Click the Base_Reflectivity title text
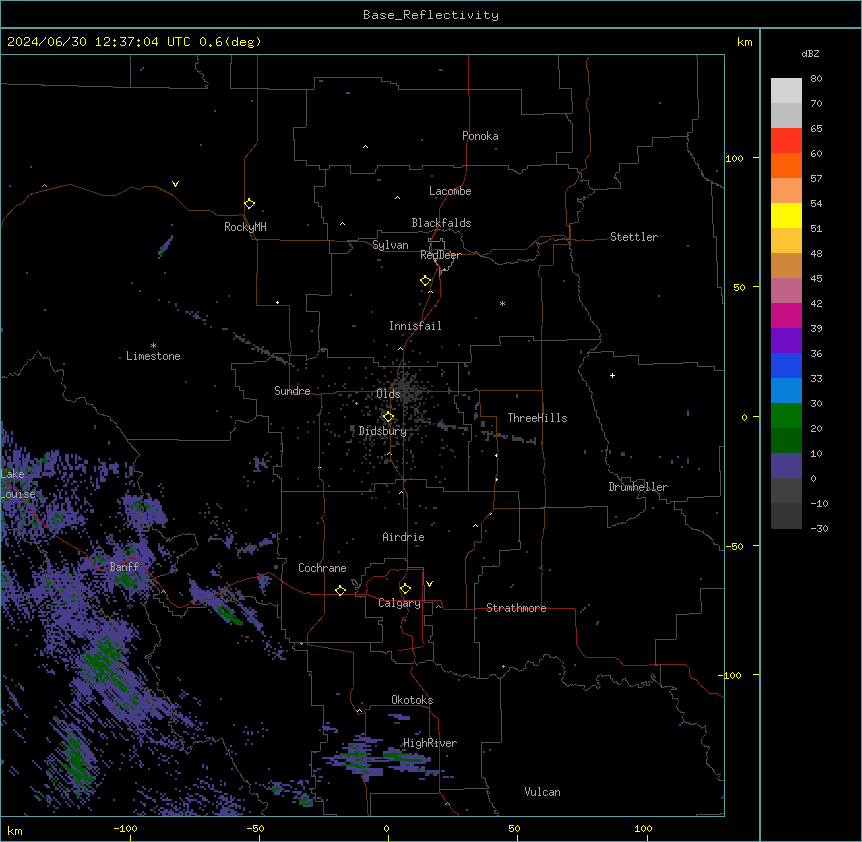862x842 pixels. (431, 15)
